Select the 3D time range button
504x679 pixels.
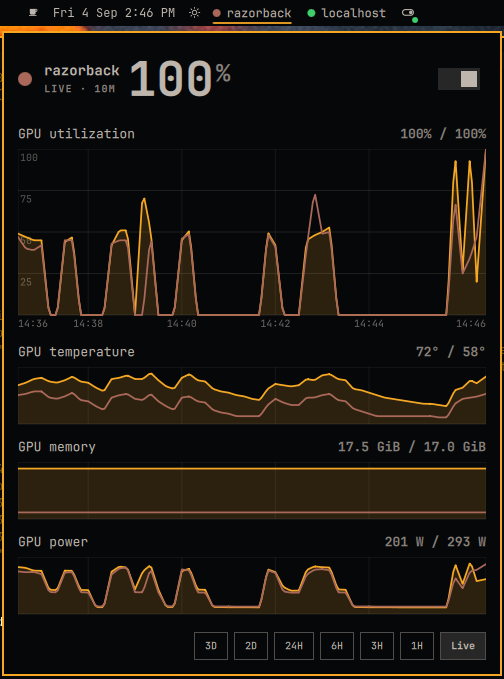[x=211, y=646]
